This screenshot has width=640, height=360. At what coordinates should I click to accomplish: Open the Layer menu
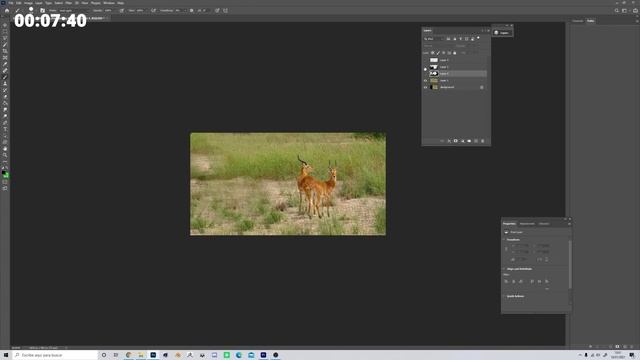[39, 3]
